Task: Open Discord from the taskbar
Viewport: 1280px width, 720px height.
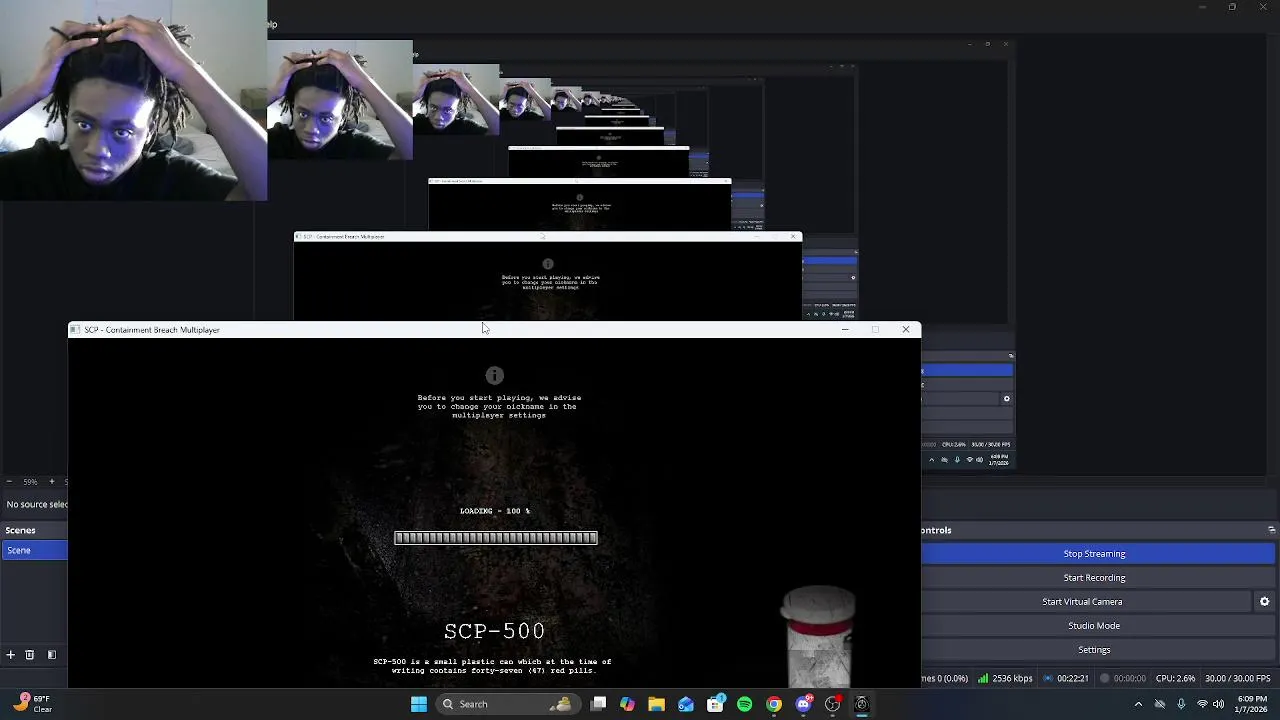Action: point(803,704)
